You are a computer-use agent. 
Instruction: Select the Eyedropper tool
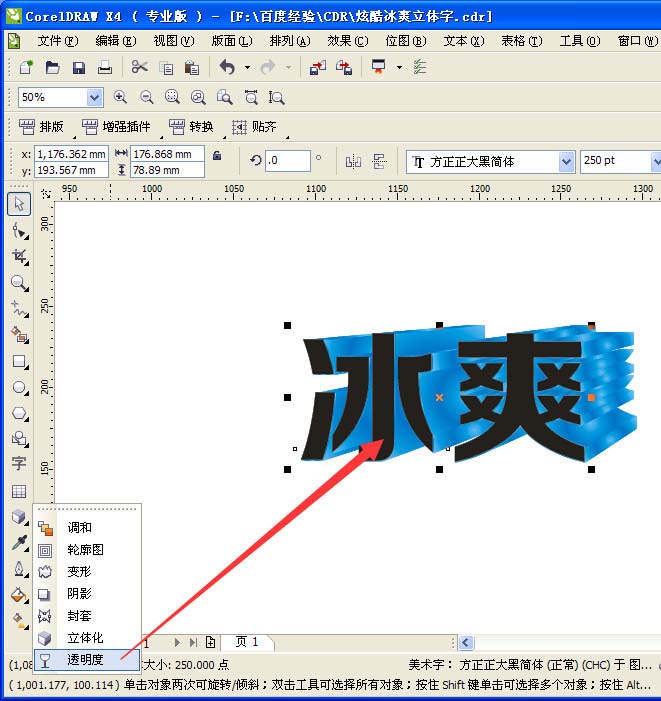tap(19, 543)
